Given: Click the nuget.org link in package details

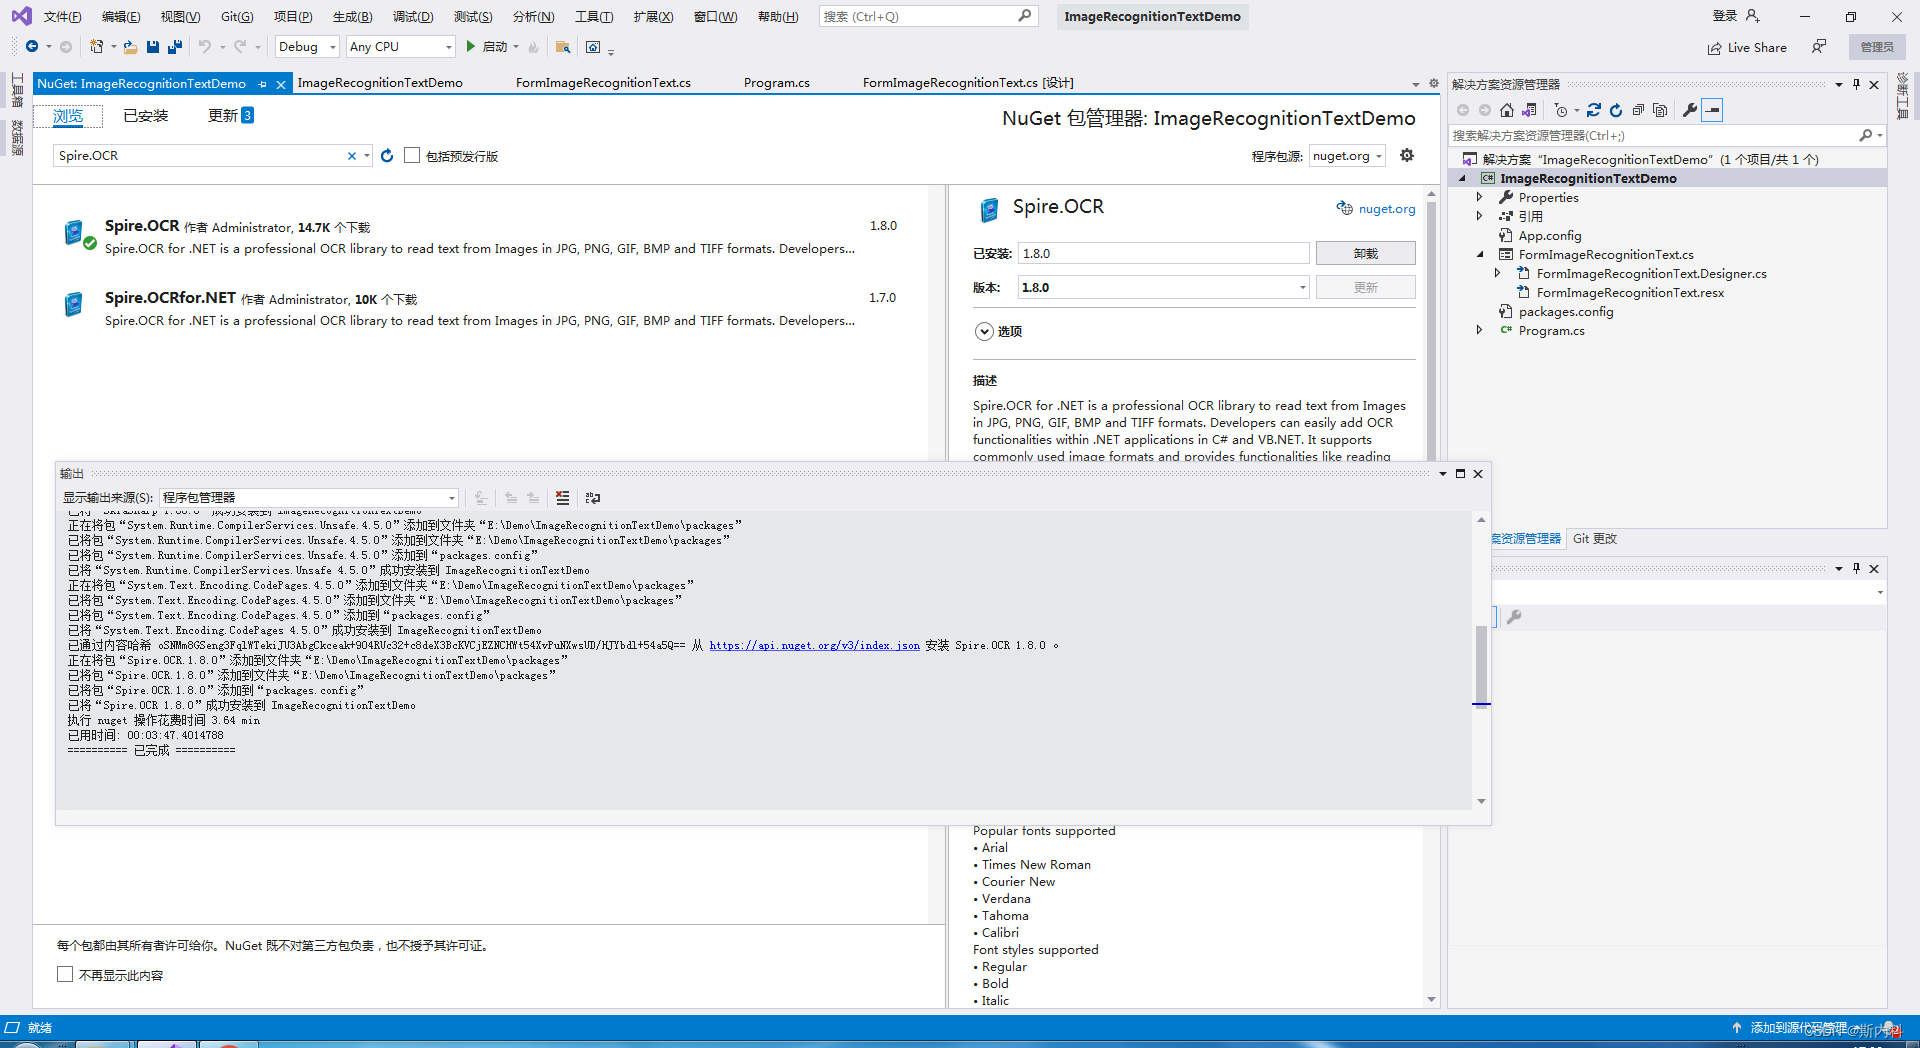Looking at the screenshot, I should point(1386,209).
